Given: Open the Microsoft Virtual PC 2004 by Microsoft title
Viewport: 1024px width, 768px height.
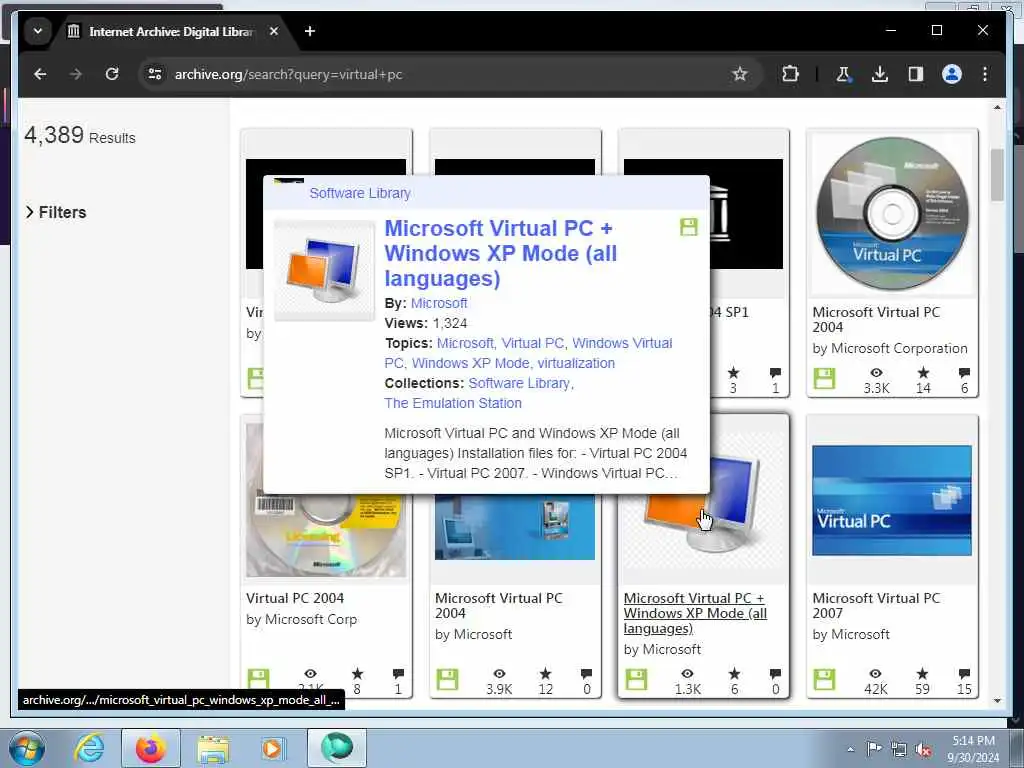Looking at the screenshot, I should (498, 605).
